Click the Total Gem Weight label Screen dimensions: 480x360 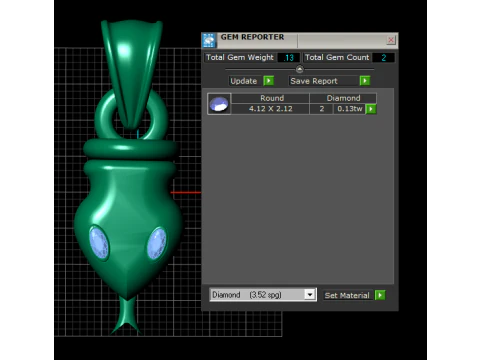[240, 57]
